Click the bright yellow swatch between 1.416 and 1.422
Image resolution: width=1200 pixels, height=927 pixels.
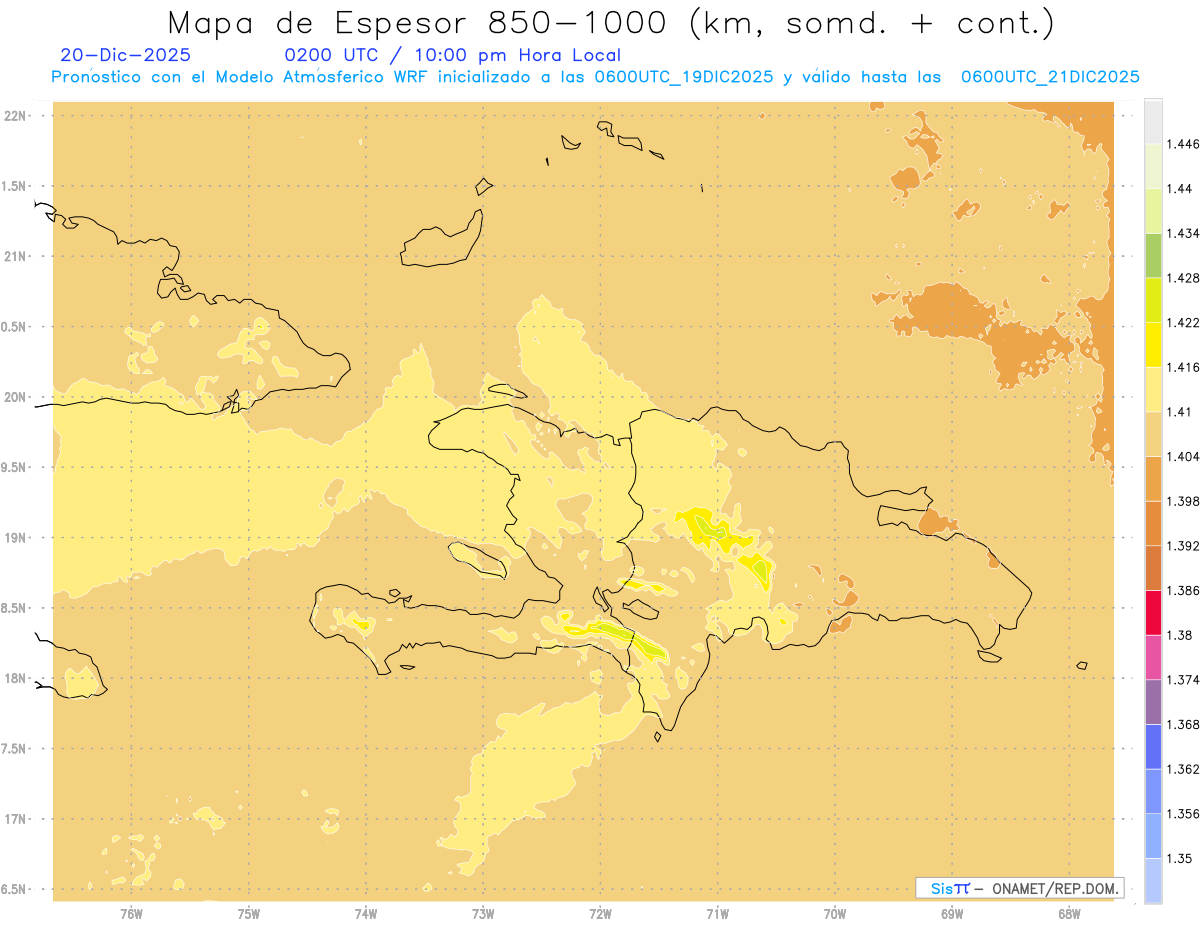pos(1153,345)
